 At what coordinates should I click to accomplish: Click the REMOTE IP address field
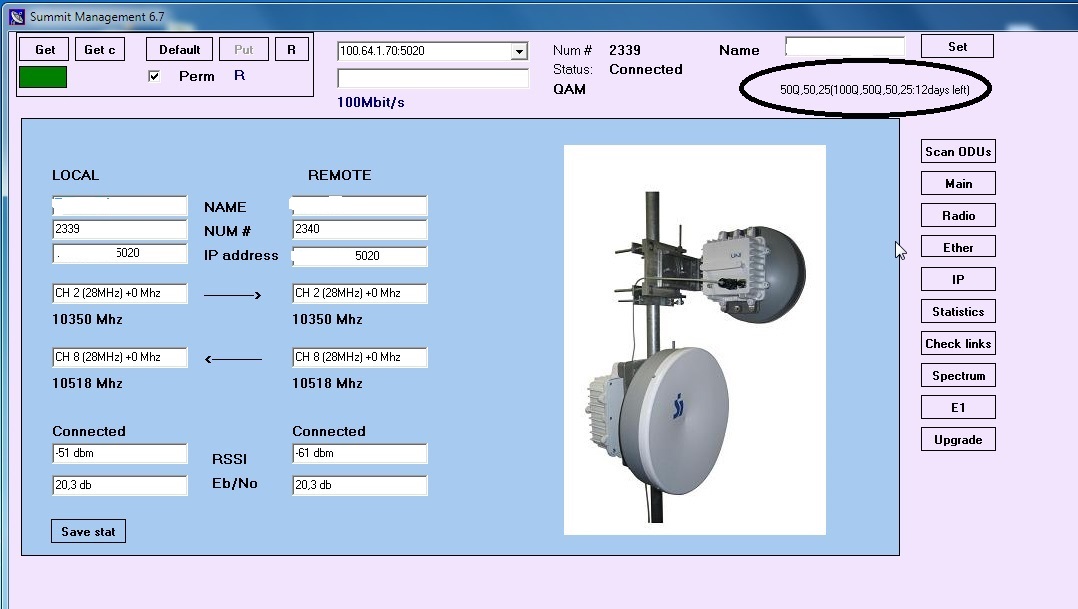click(360, 256)
